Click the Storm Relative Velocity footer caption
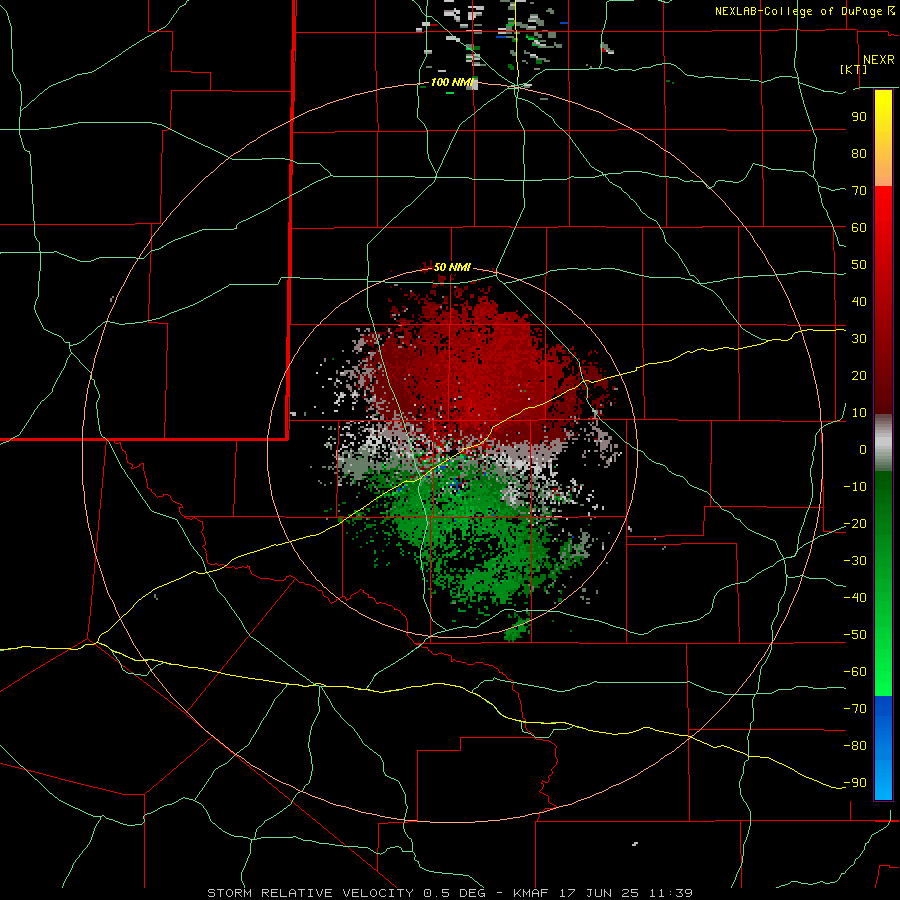 [x=449, y=893]
